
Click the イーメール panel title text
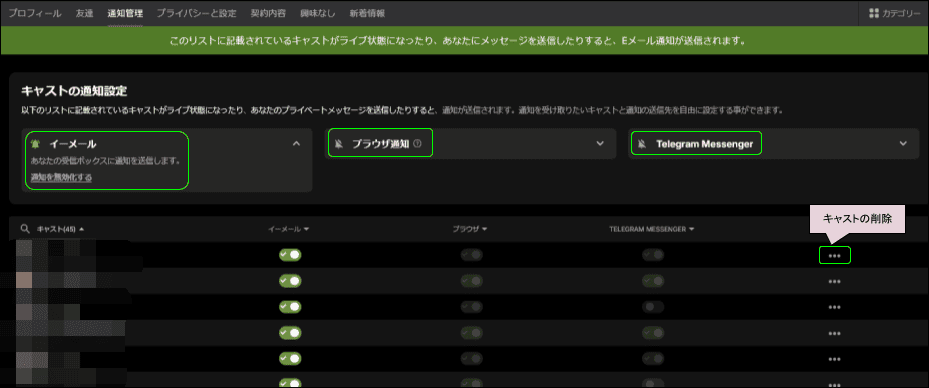coord(72,143)
